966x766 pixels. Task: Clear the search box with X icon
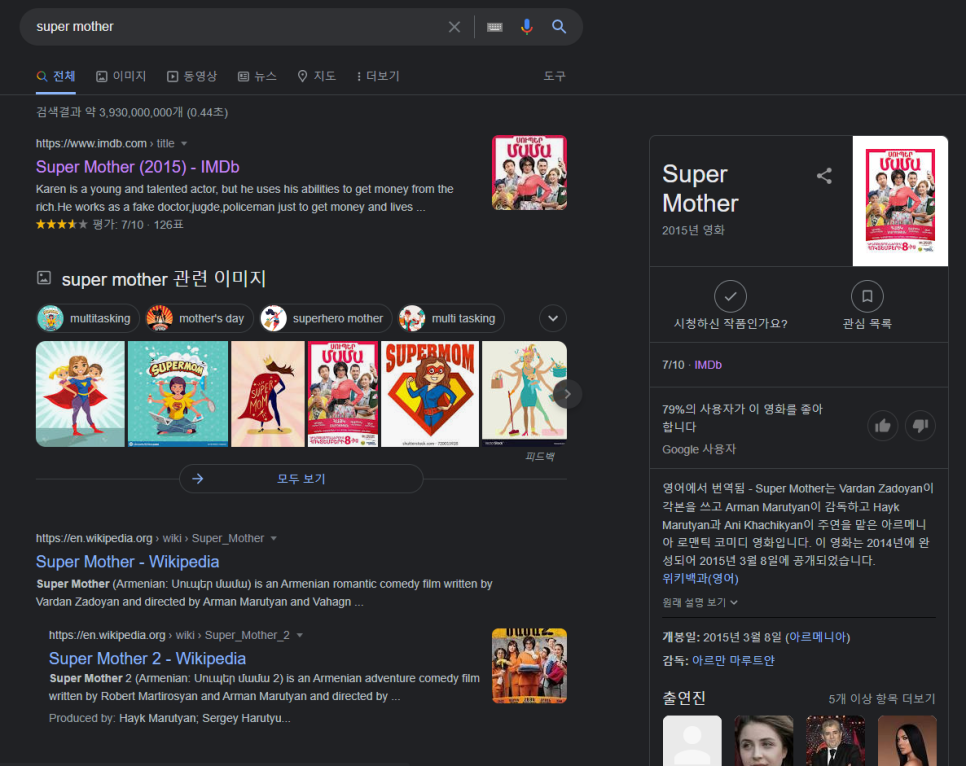click(x=454, y=26)
